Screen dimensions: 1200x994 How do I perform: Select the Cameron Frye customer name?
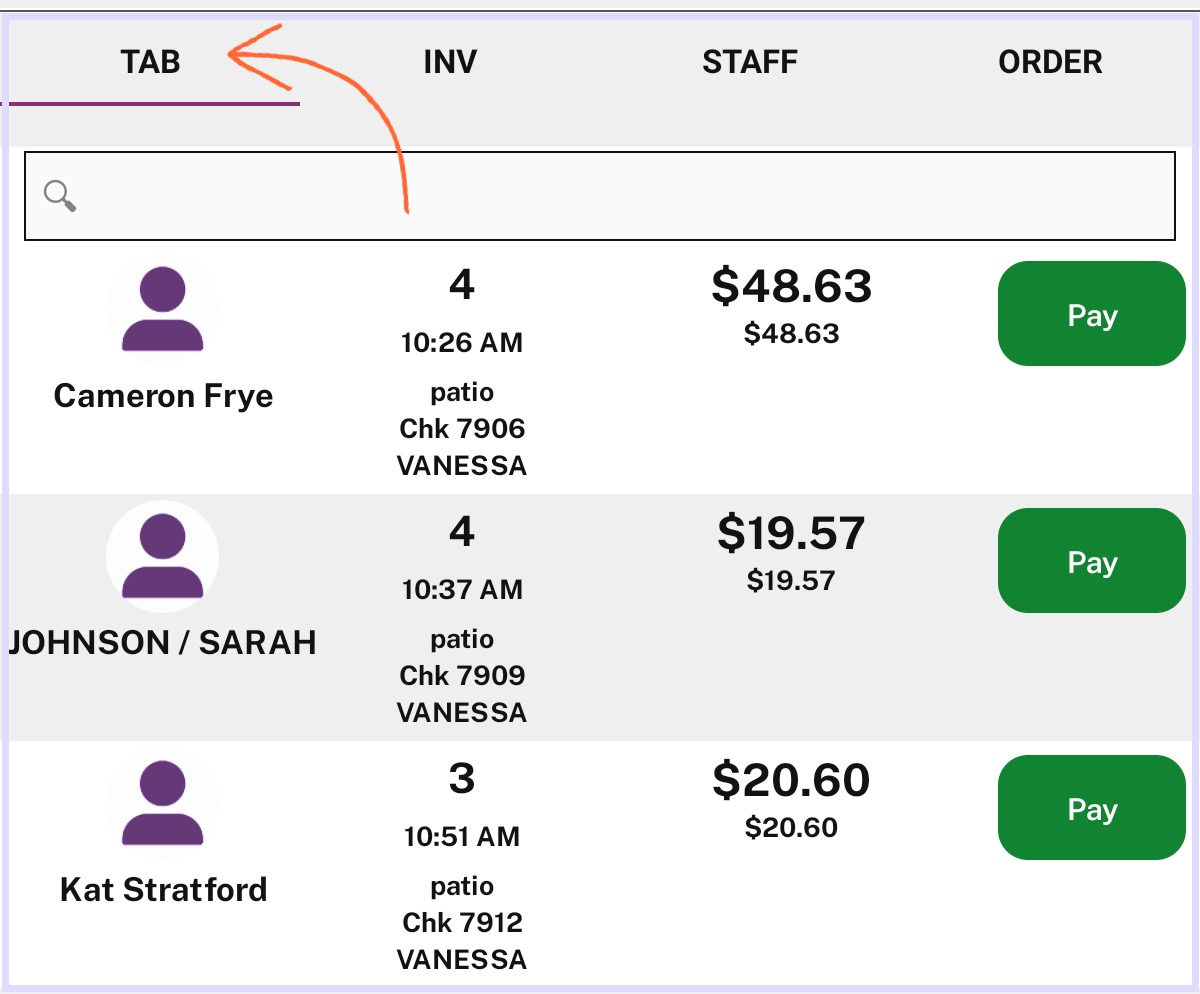(x=163, y=396)
